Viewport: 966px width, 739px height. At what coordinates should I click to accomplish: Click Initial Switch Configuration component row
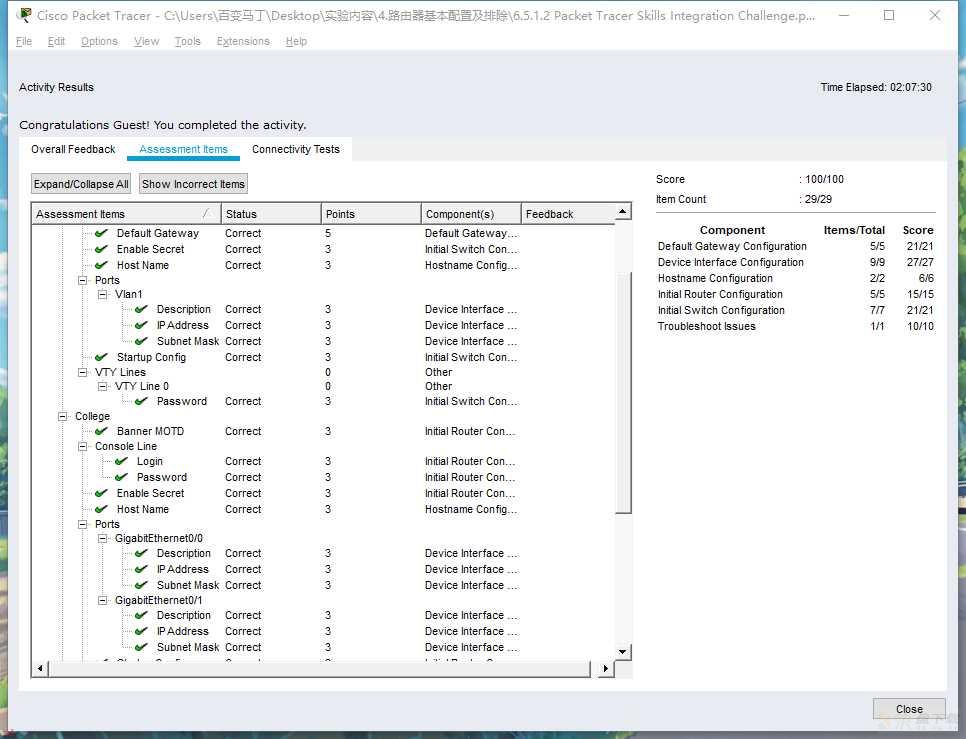tap(795, 310)
